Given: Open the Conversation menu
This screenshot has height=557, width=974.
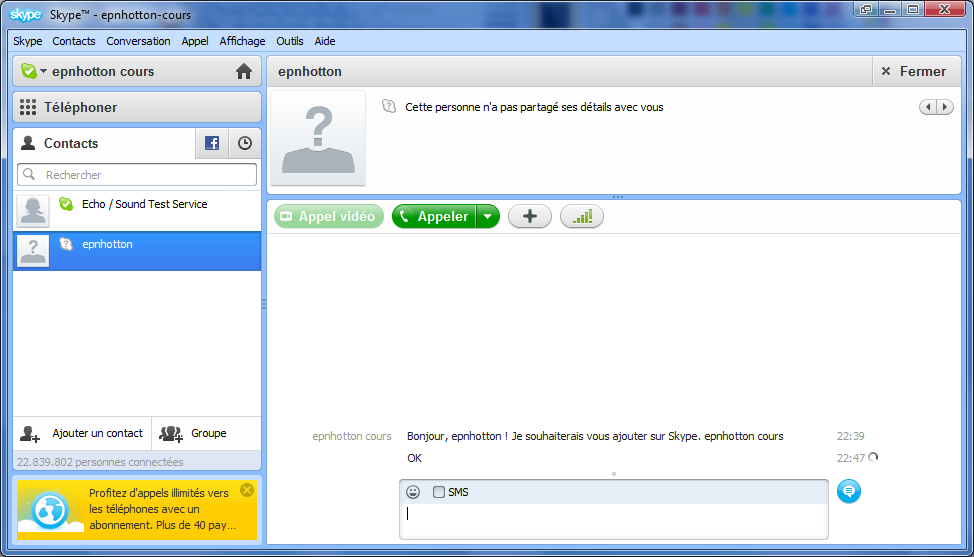Looking at the screenshot, I should (138, 41).
